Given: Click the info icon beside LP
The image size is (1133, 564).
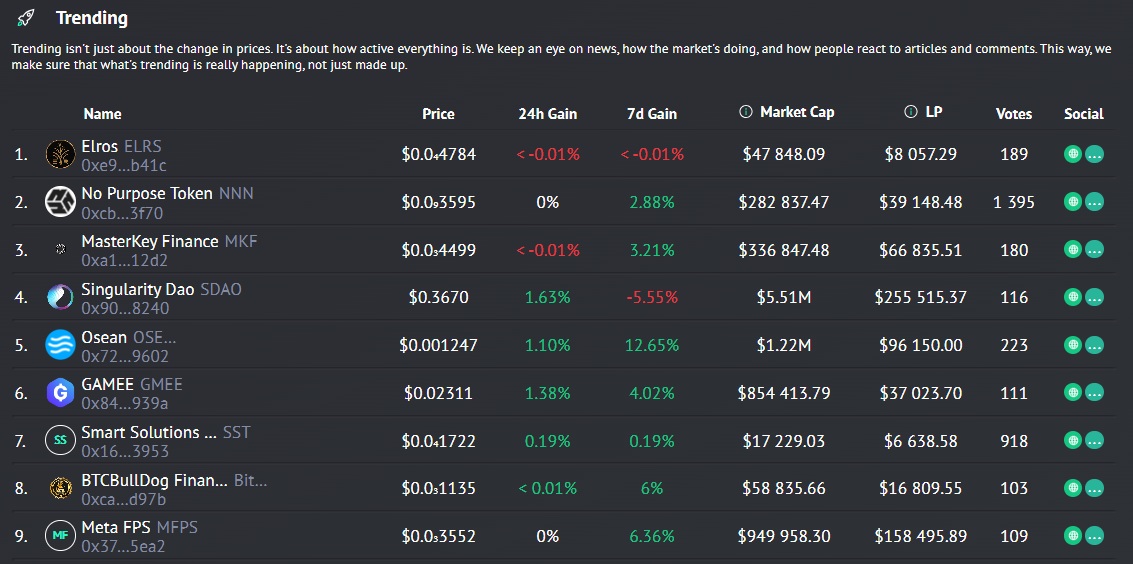Looking at the screenshot, I should pyautogui.click(x=910, y=112).
